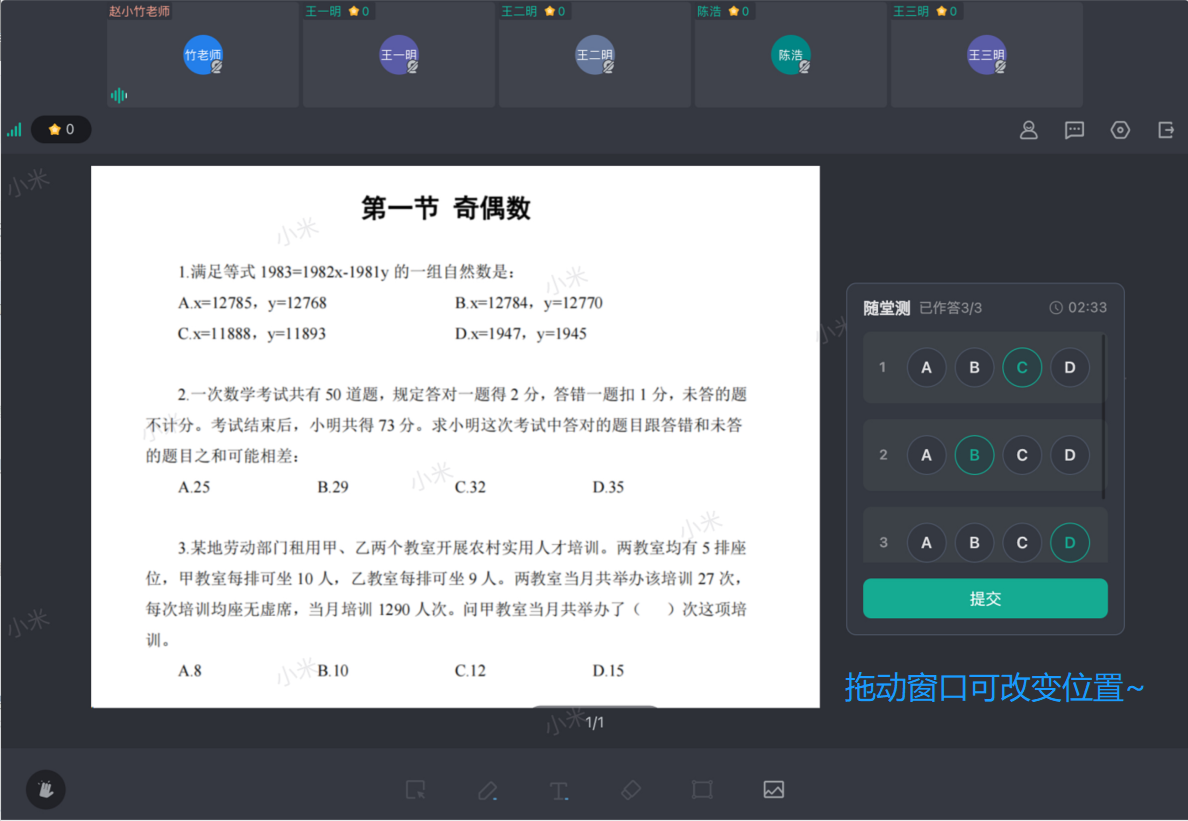This screenshot has height=821, width=1188.
Task: Click the raise hand icon
Action: (x=45, y=789)
